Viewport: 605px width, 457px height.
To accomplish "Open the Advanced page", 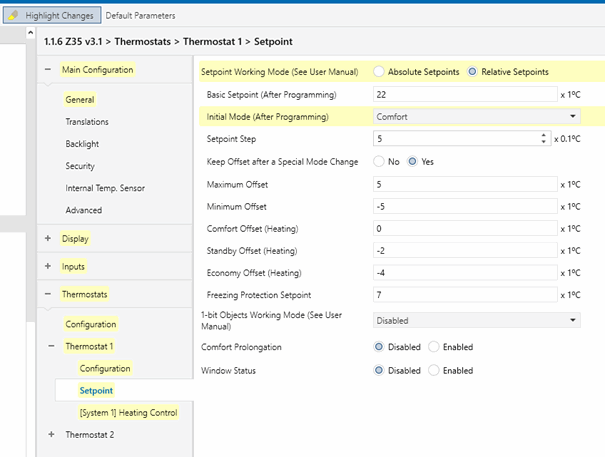I will [x=84, y=210].
